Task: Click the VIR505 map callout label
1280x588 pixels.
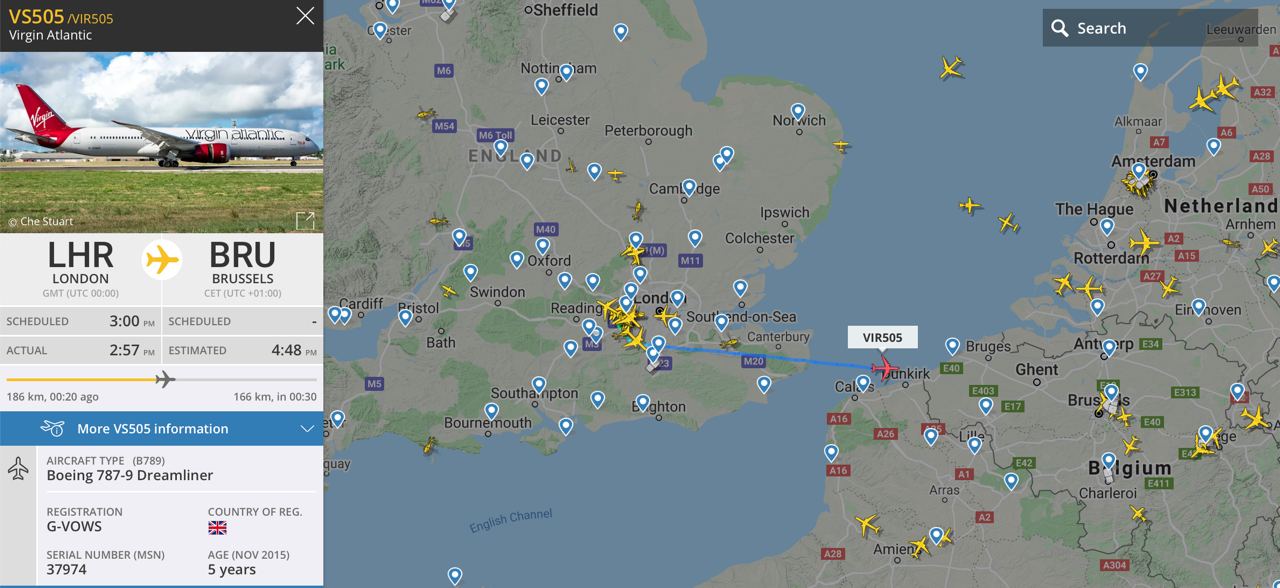Action: (x=883, y=337)
